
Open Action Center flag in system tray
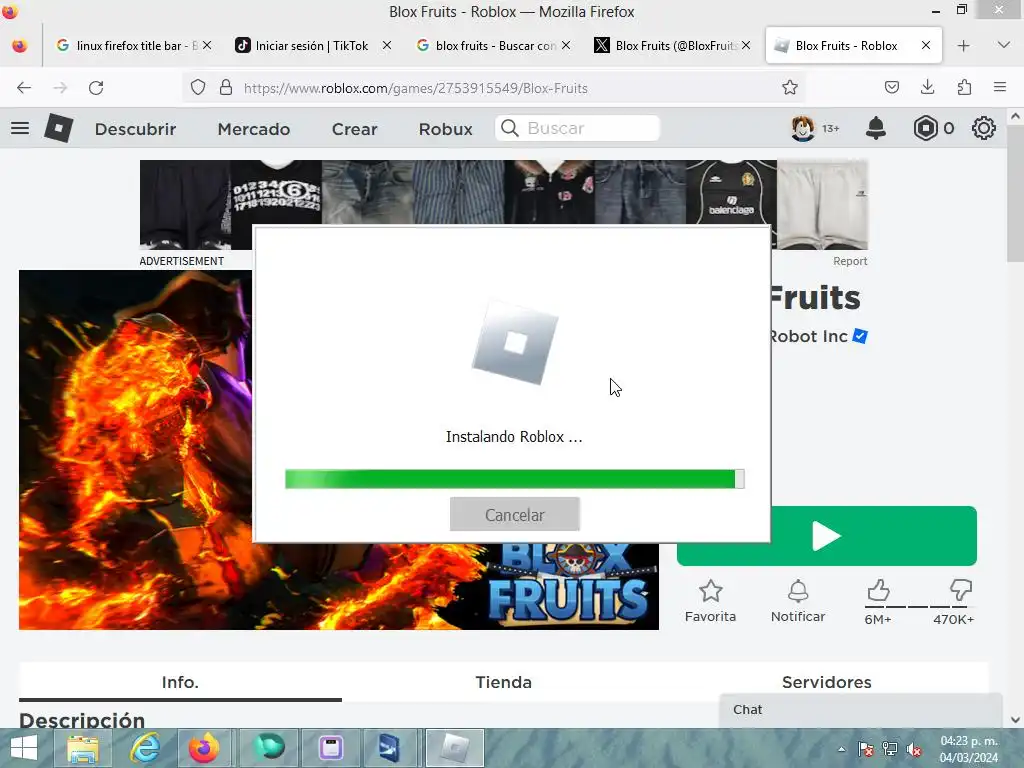[866, 749]
